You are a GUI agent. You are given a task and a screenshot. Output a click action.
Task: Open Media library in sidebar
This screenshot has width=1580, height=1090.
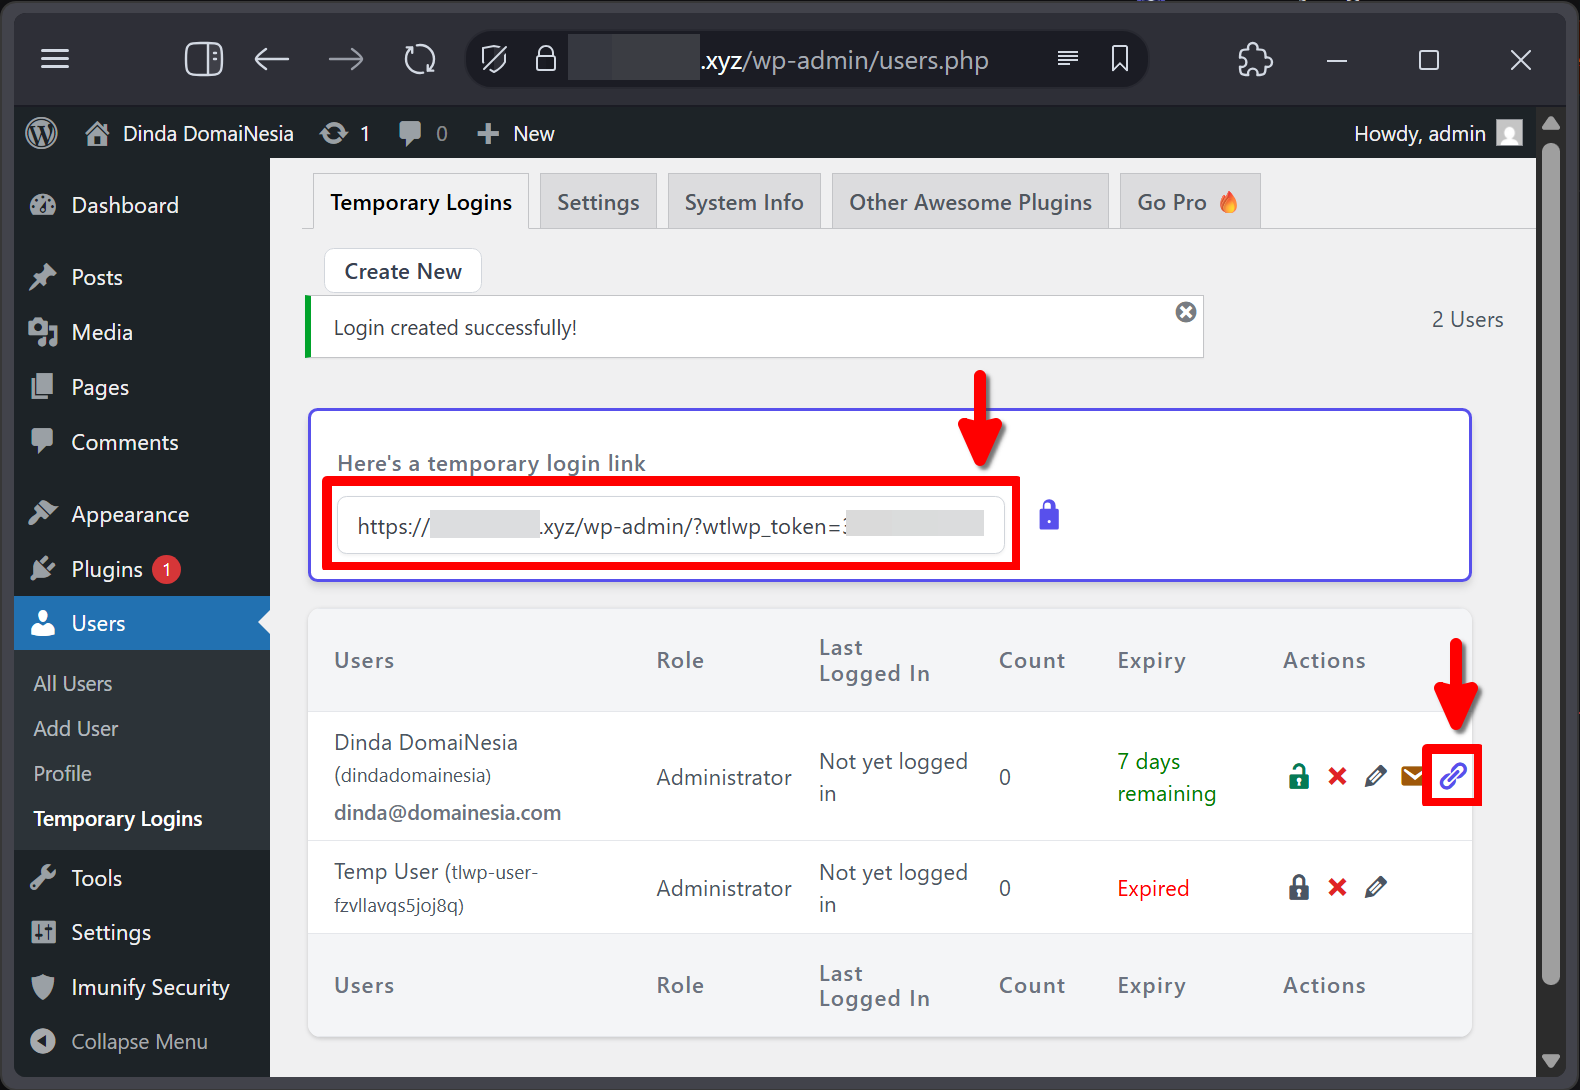142,332
